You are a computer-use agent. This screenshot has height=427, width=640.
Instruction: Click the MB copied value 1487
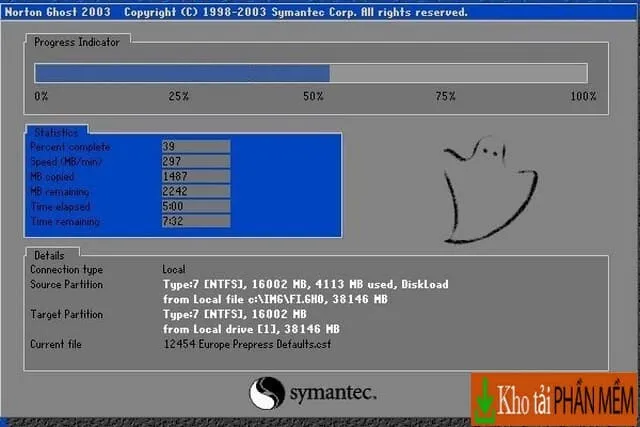pyautogui.click(x=196, y=176)
